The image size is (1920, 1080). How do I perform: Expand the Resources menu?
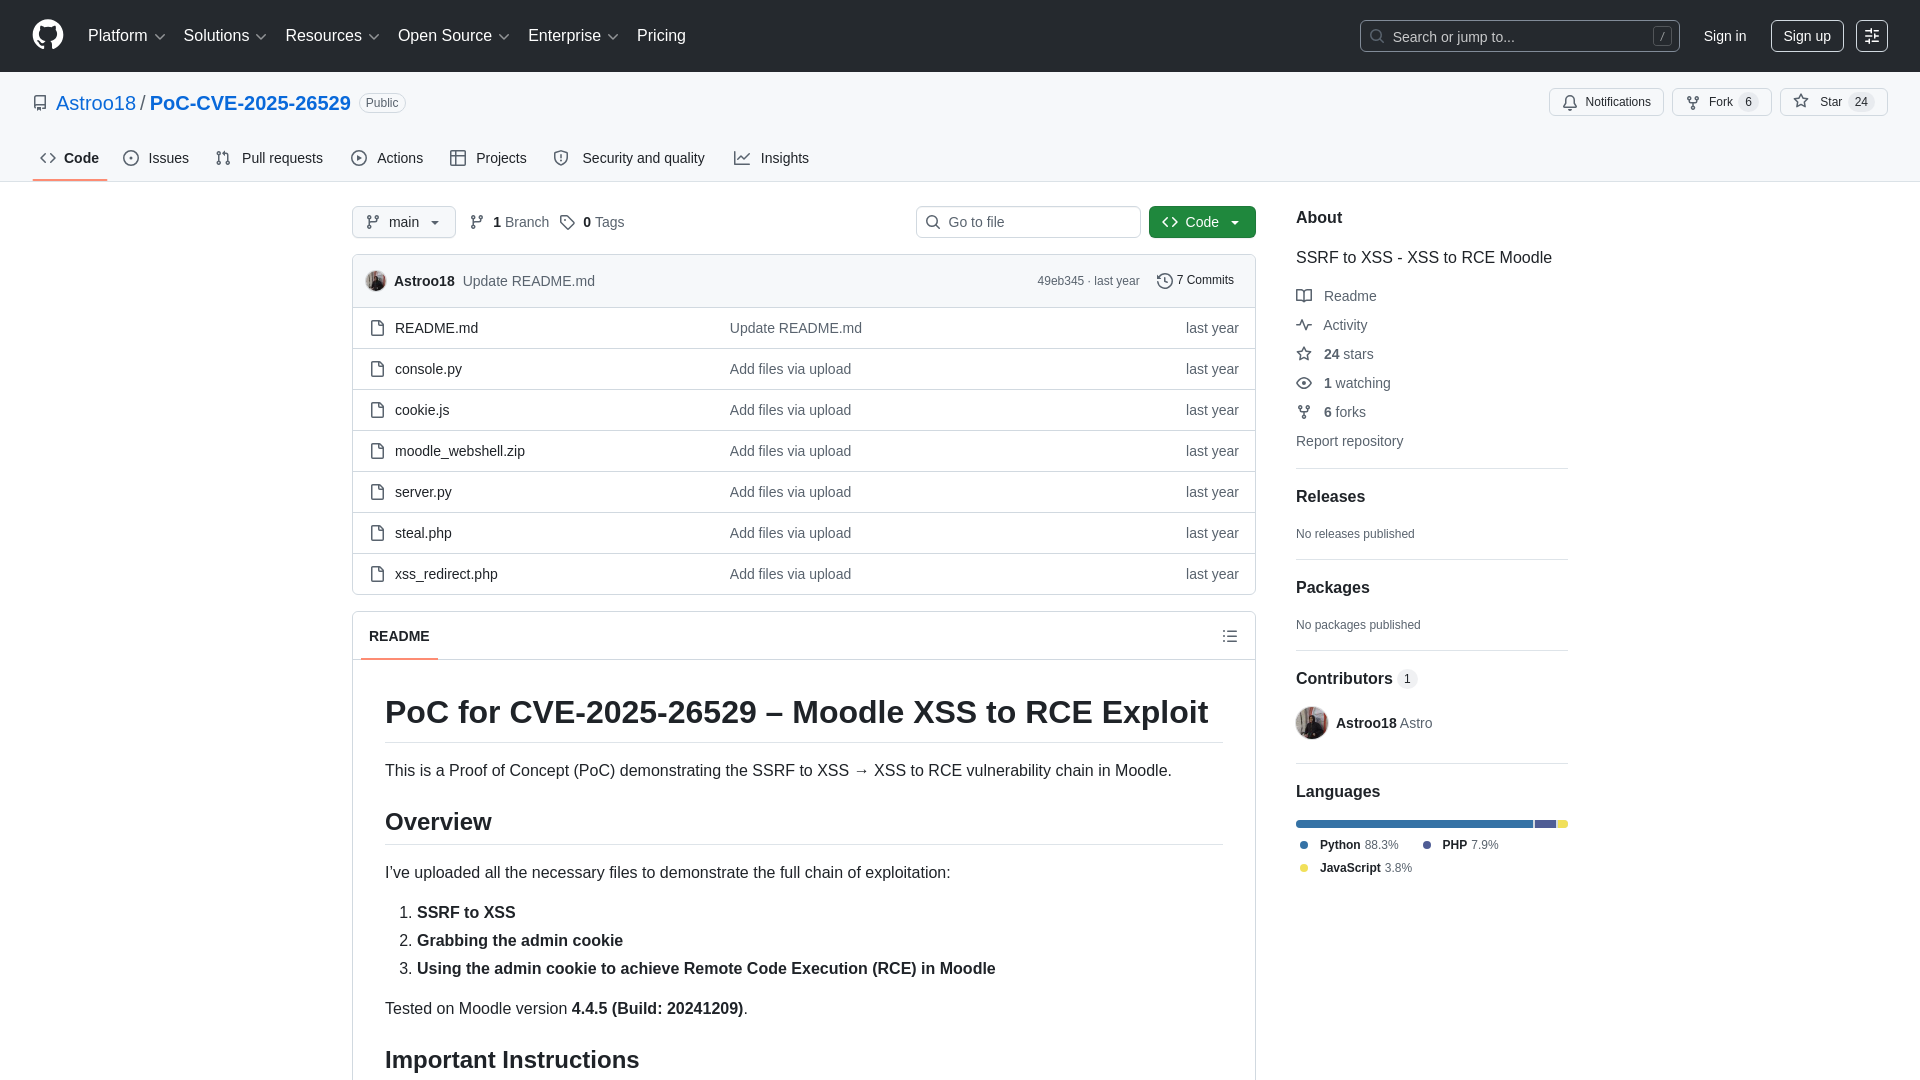(x=332, y=36)
